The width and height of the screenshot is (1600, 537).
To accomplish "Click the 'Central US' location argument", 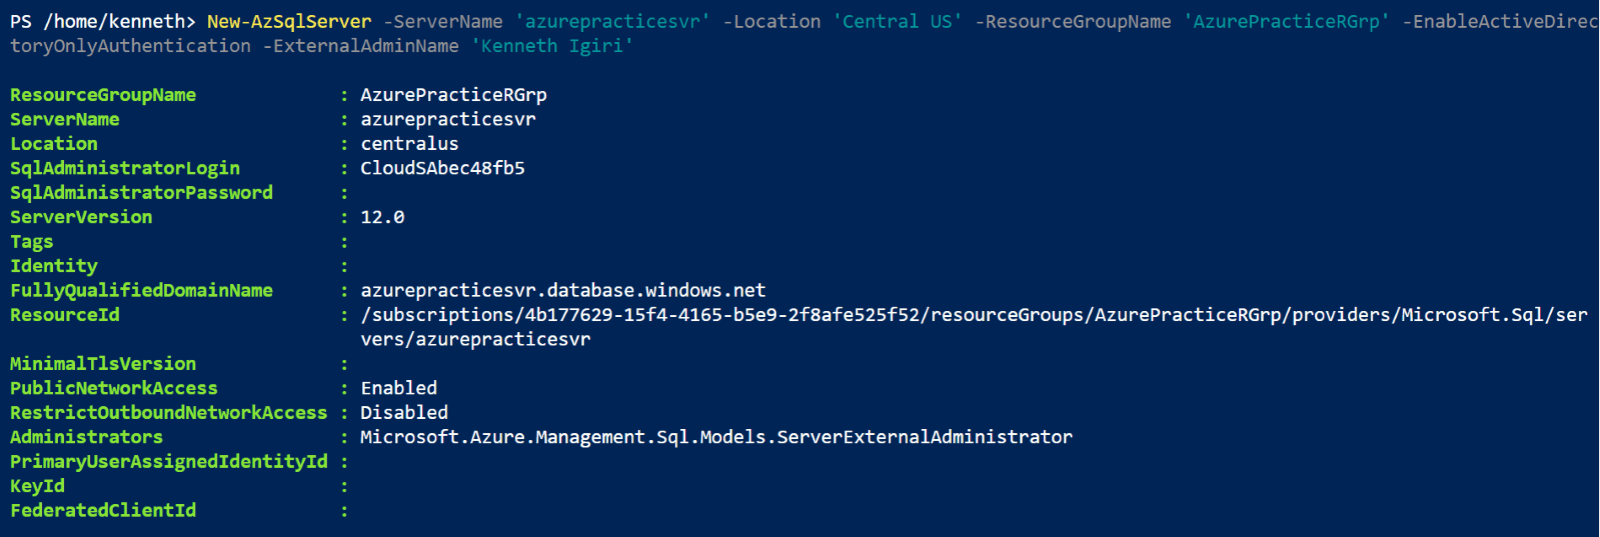I will pyautogui.click(x=897, y=21).
